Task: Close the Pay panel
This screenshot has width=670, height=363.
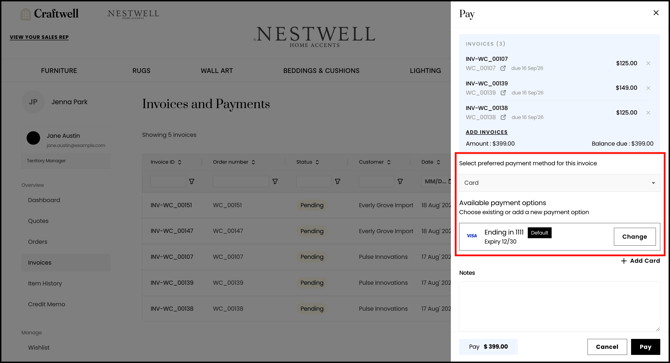Action: pyautogui.click(x=656, y=13)
